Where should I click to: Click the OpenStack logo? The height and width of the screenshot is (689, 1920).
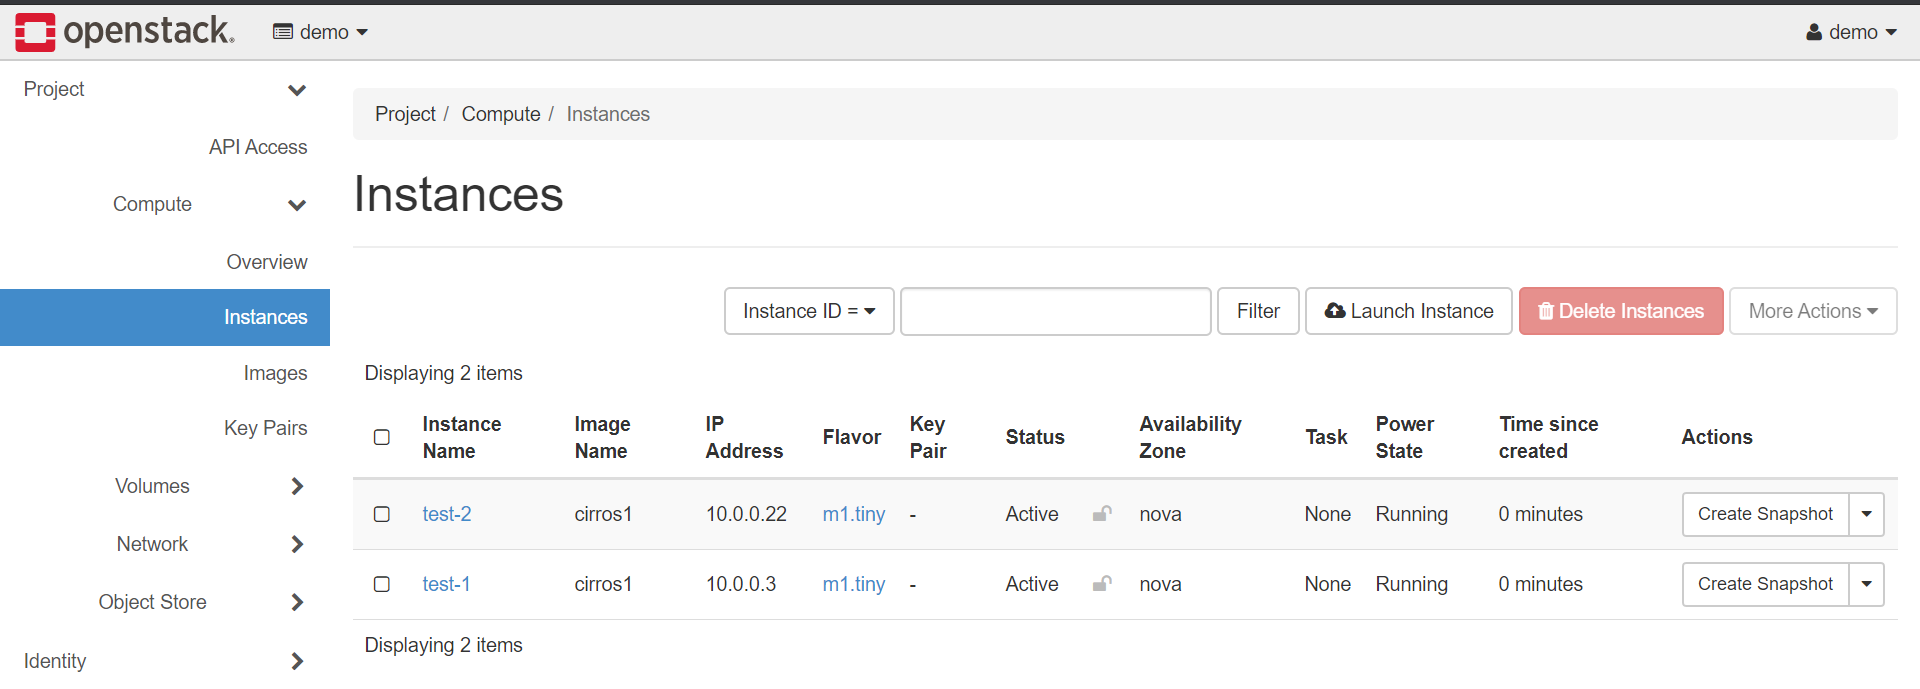coord(125,32)
